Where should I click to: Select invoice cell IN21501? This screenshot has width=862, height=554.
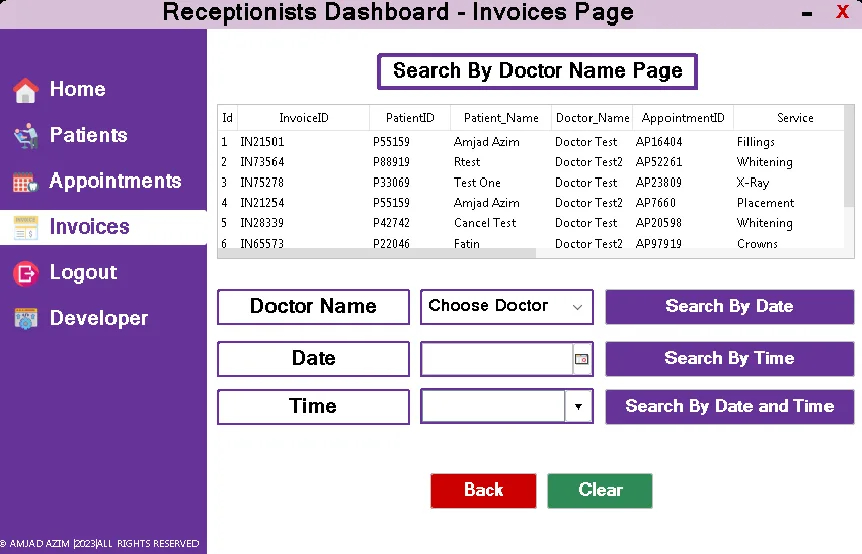click(262, 142)
